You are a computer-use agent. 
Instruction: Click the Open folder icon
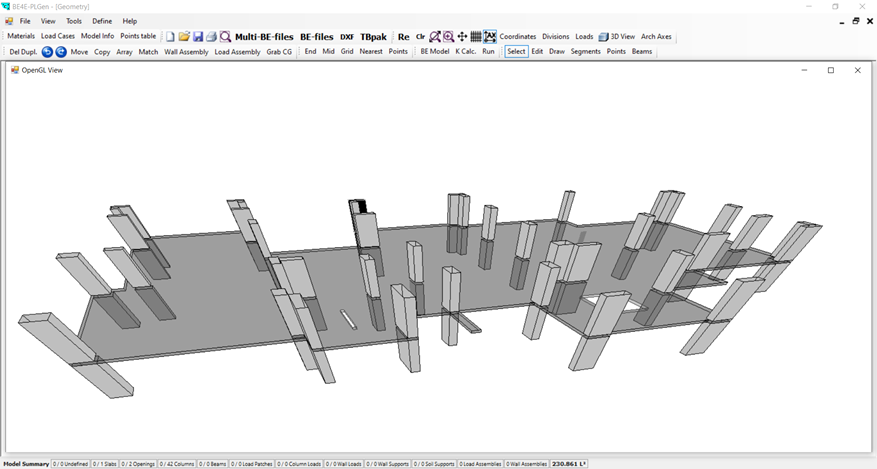(184, 37)
